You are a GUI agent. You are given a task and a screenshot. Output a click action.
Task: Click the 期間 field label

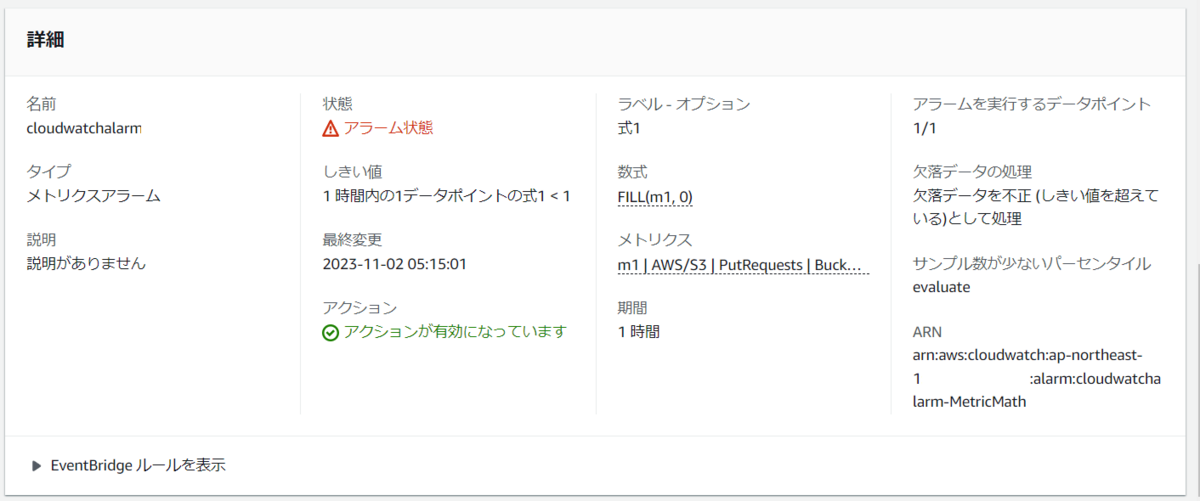tap(633, 308)
